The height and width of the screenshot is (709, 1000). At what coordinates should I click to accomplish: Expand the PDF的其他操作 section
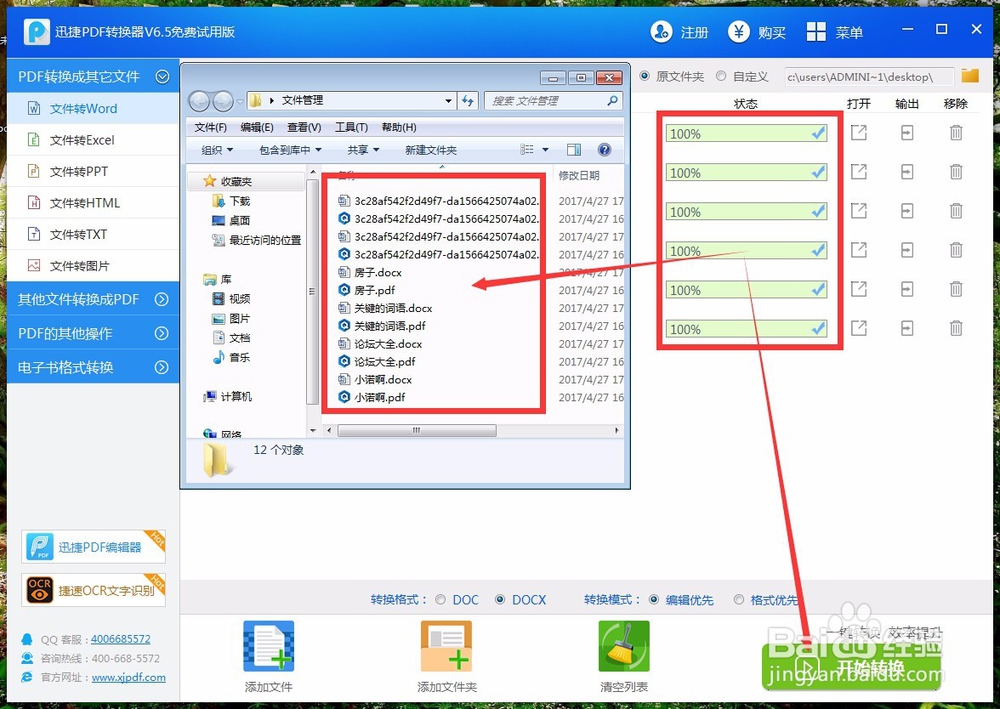162,333
